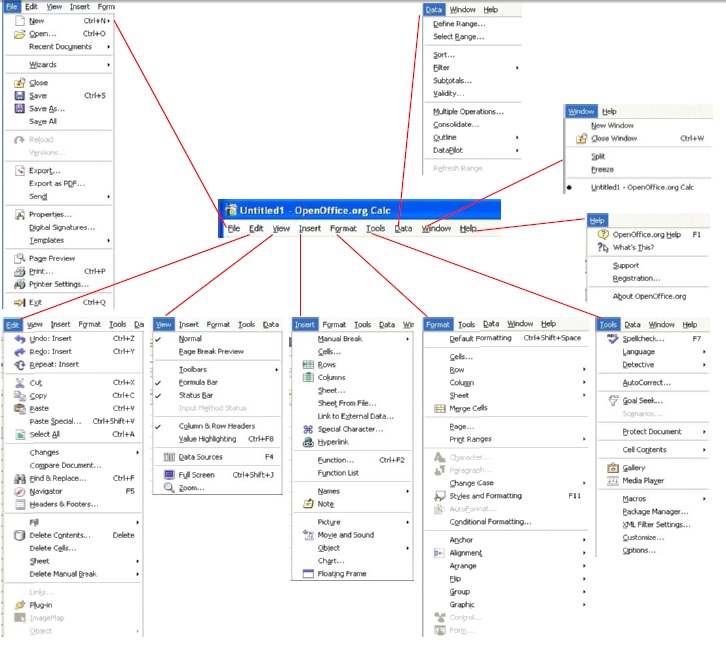Open Insert in the Untitled1 window menu bar
Screen dimensions: 726x646
tap(310, 229)
